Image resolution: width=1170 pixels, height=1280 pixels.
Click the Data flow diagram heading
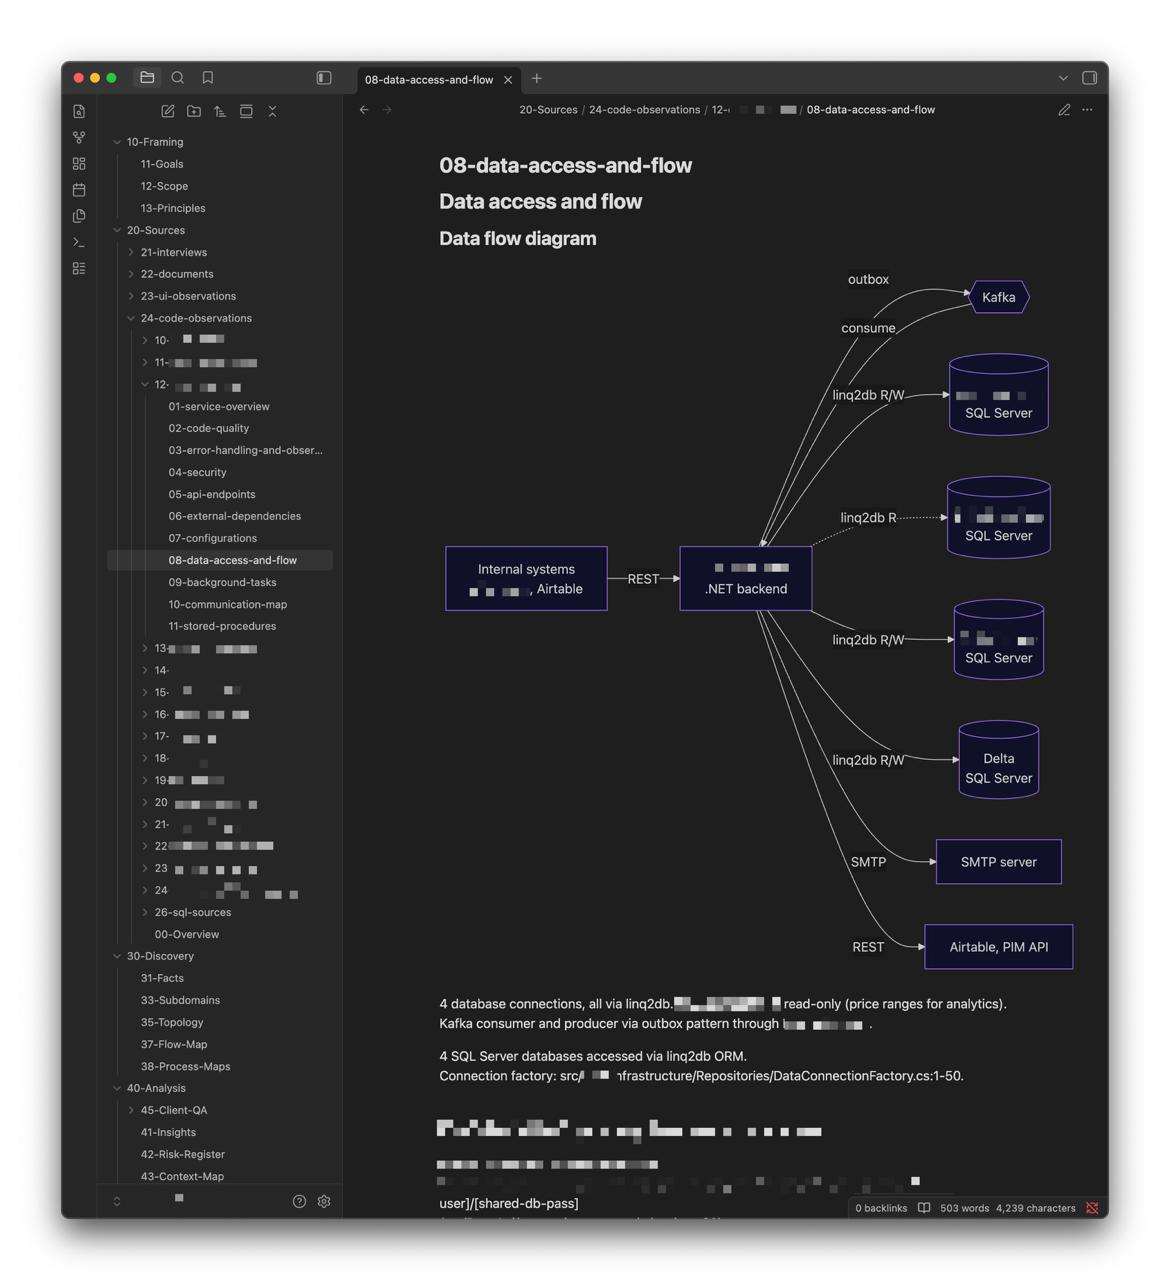pyautogui.click(x=518, y=238)
